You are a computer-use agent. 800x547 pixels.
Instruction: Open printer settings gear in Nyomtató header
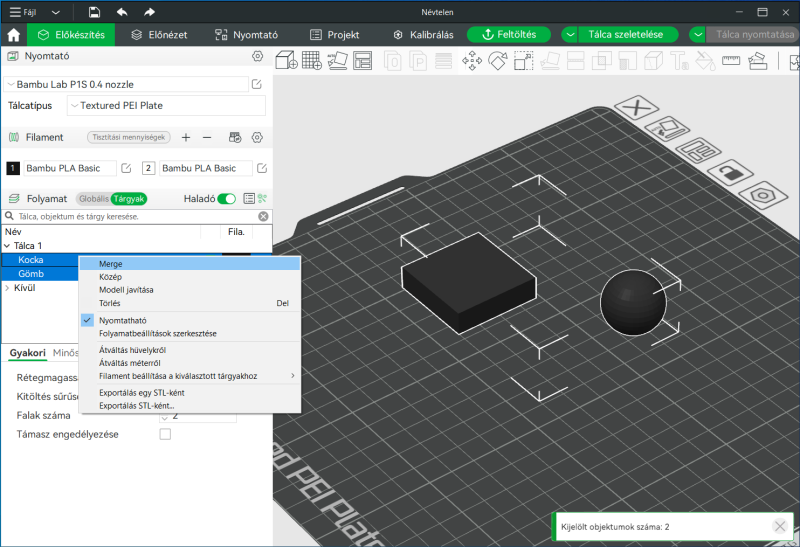[258, 56]
